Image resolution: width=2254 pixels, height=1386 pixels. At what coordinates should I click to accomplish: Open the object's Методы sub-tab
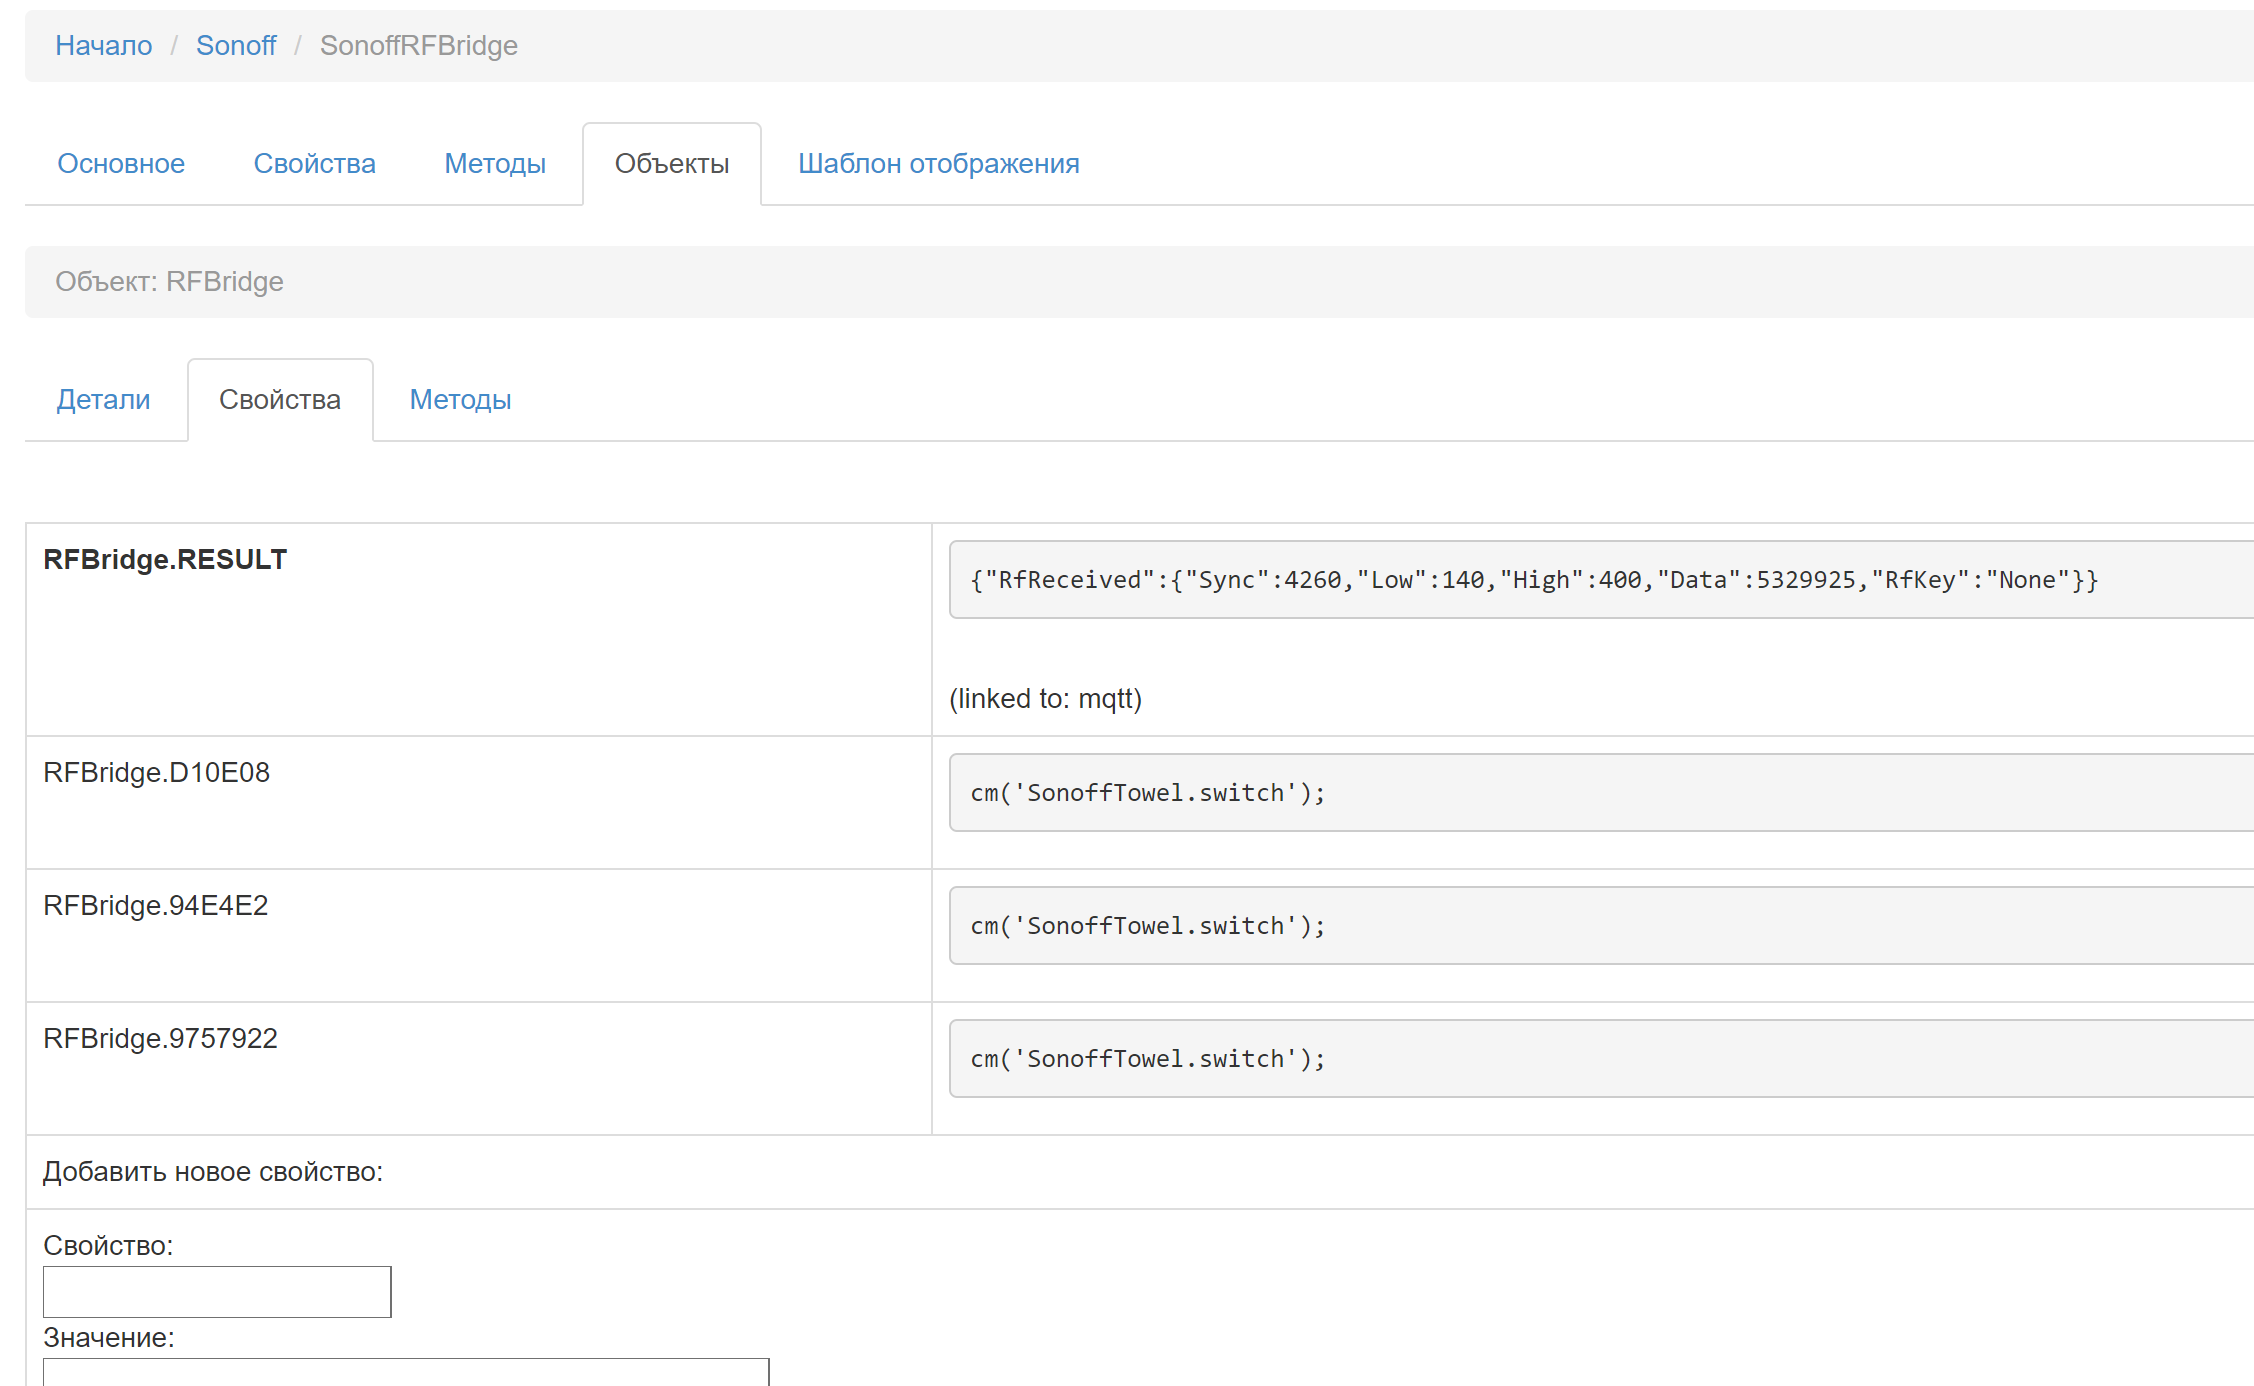pyautogui.click(x=460, y=400)
